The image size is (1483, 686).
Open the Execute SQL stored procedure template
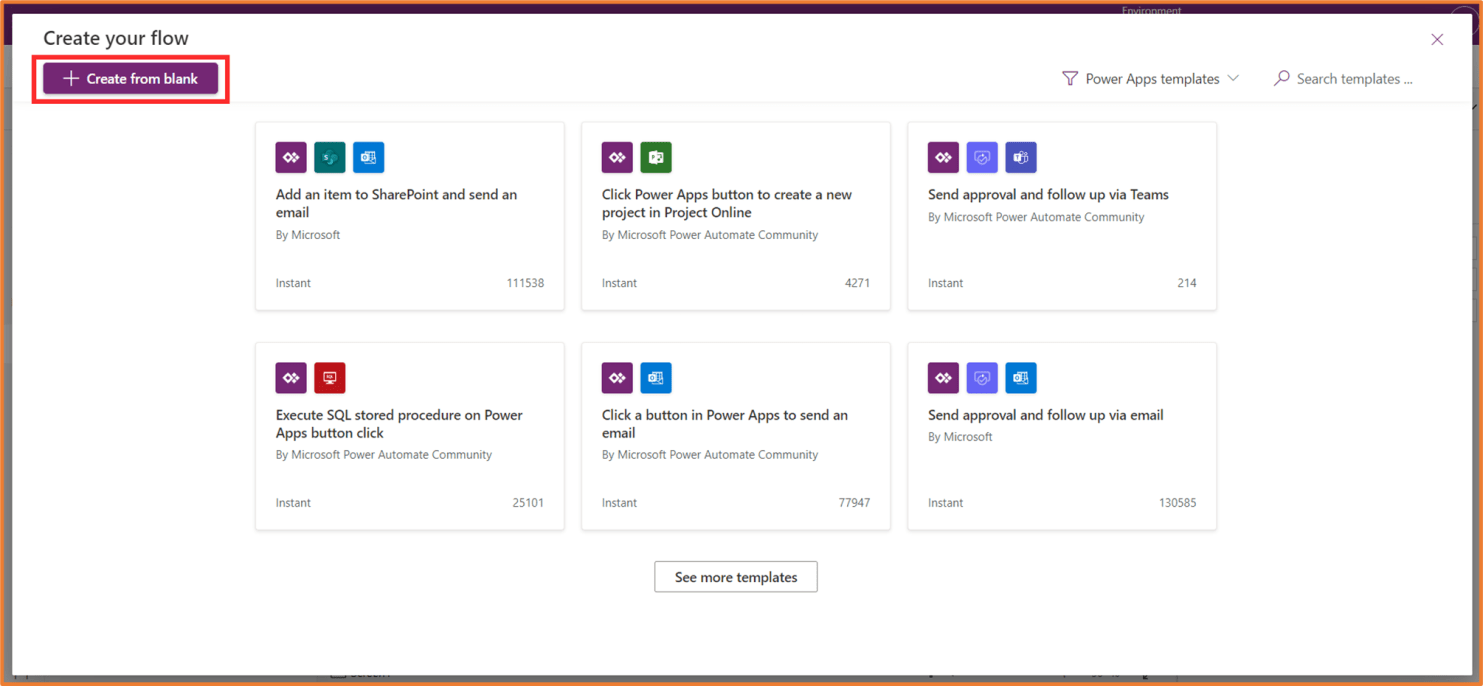(410, 436)
